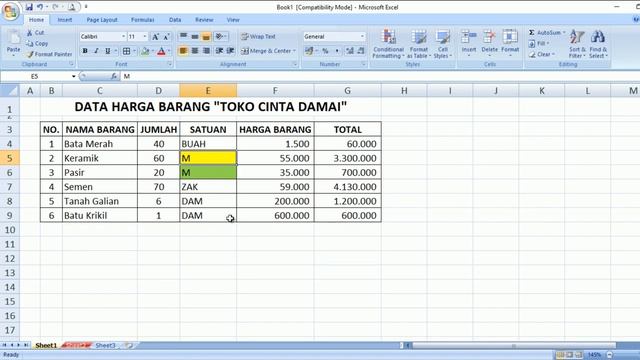The height and width of the screenshot is (360, 640).
Task: Toggle bold formatting
Action: click(85, 51)
